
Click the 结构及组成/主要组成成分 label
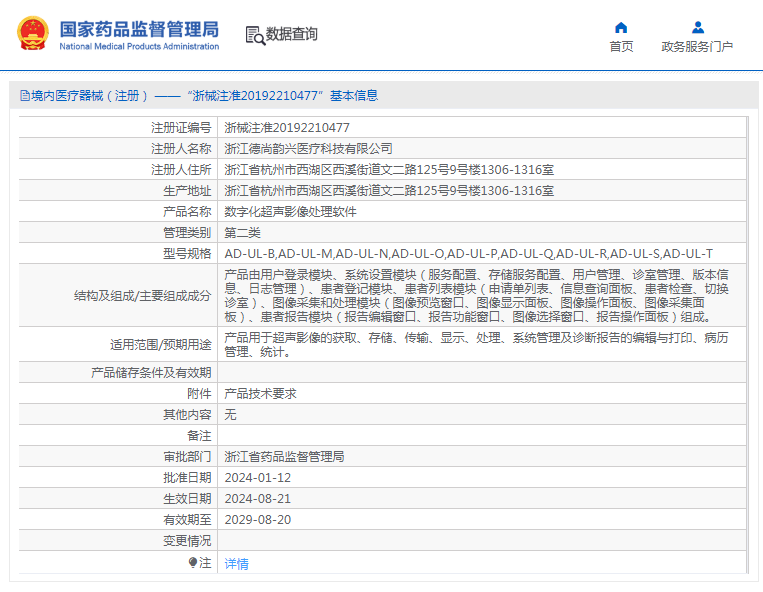click(x=143, y=296)
